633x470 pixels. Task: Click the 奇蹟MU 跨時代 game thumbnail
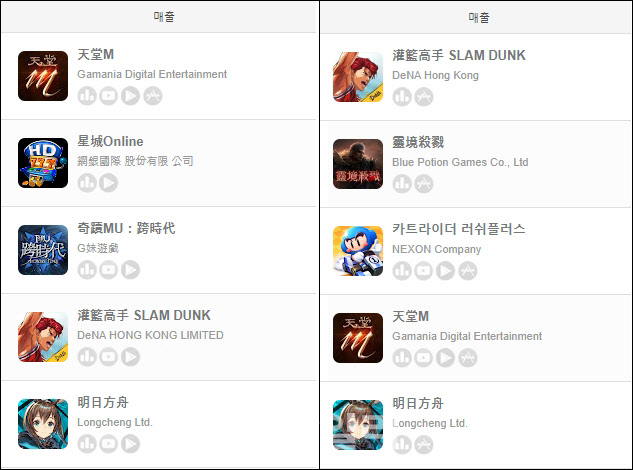coord(43,250)
